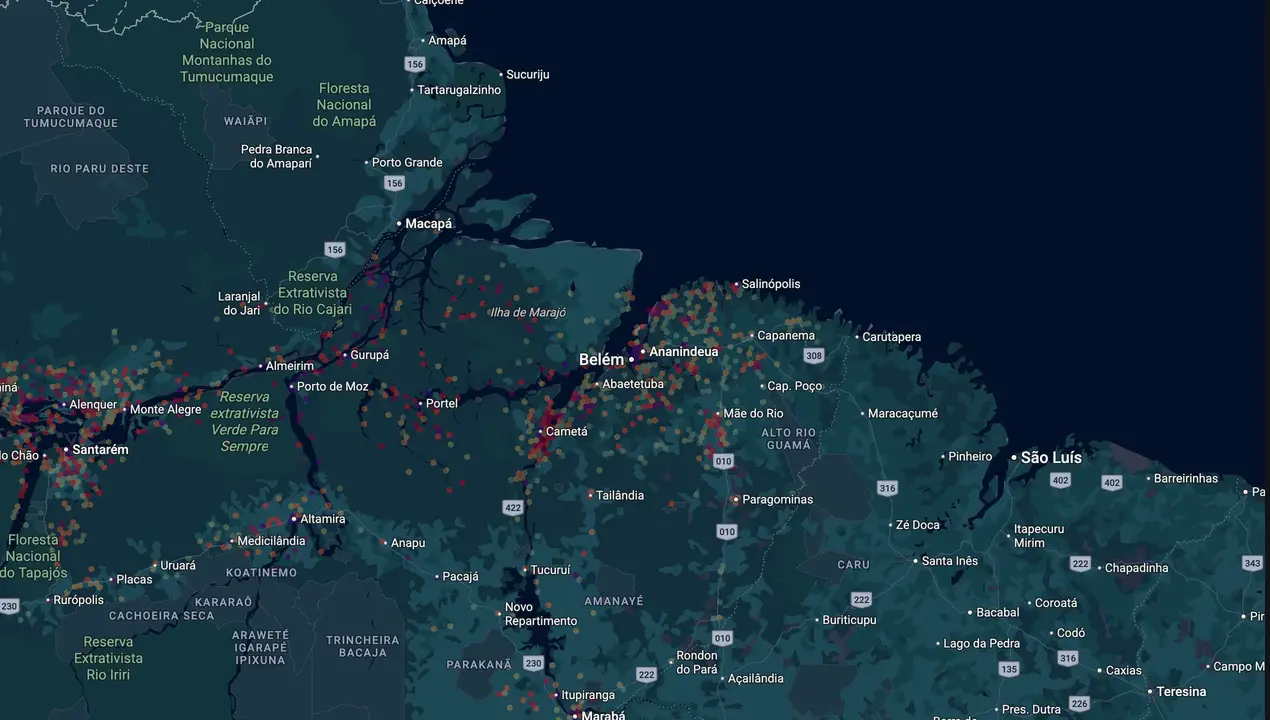Click the Alto Rio Guamá label
This screenshot has width=1270, height=720.
click(x=789, y=439)
